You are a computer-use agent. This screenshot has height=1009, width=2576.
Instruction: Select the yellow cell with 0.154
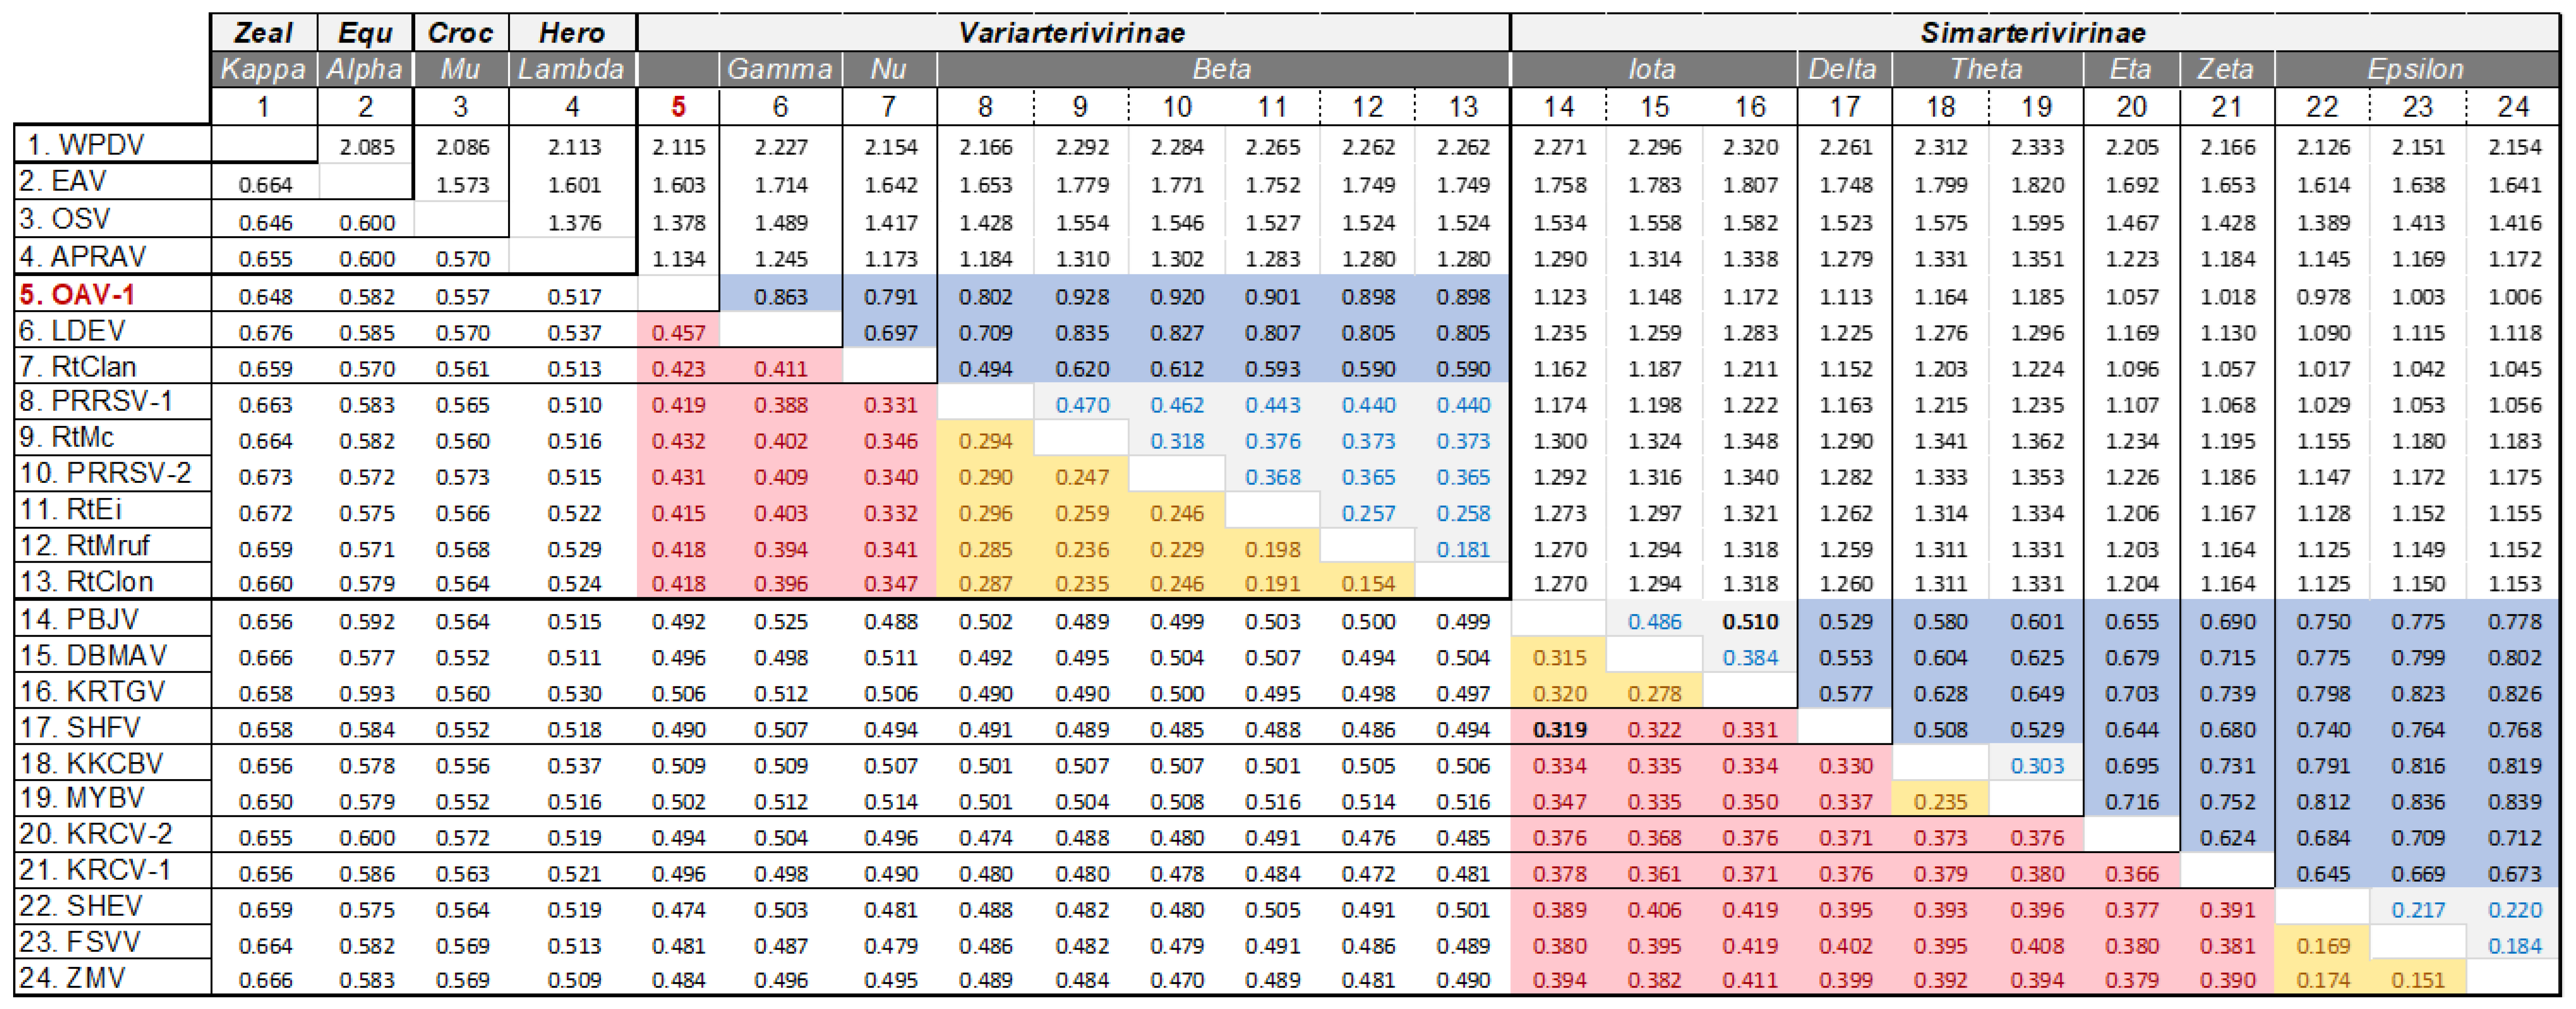pos(1367,583)
